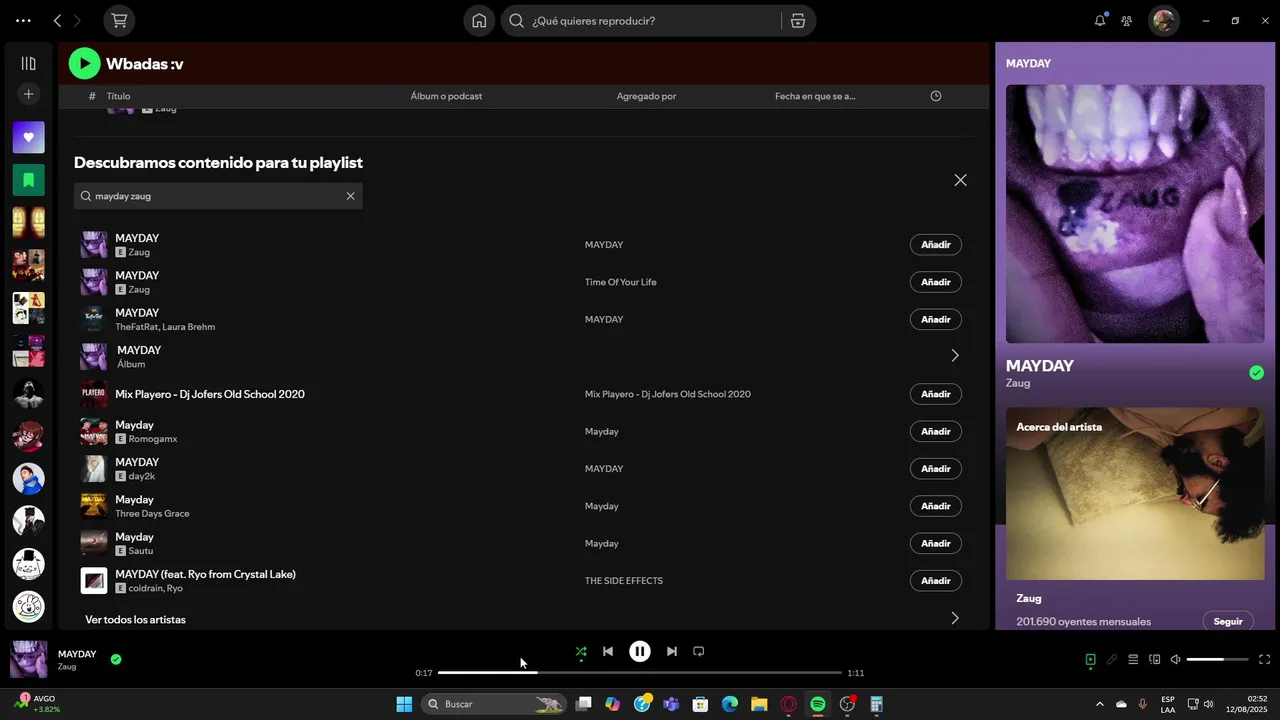Expand the MAYDAY album row chevron
Image resolution: width=1280 pixels, height=720 pixels.
[954, 355]
